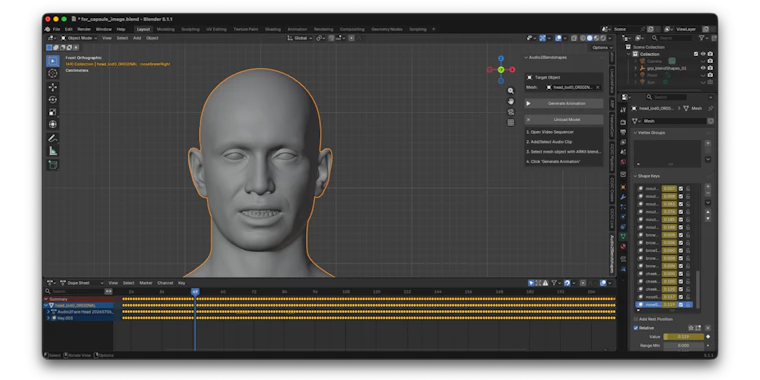Toggle lock icon on selected noseS shape key
This screenshot has width=760, height=380.
[x=687, y=304]
